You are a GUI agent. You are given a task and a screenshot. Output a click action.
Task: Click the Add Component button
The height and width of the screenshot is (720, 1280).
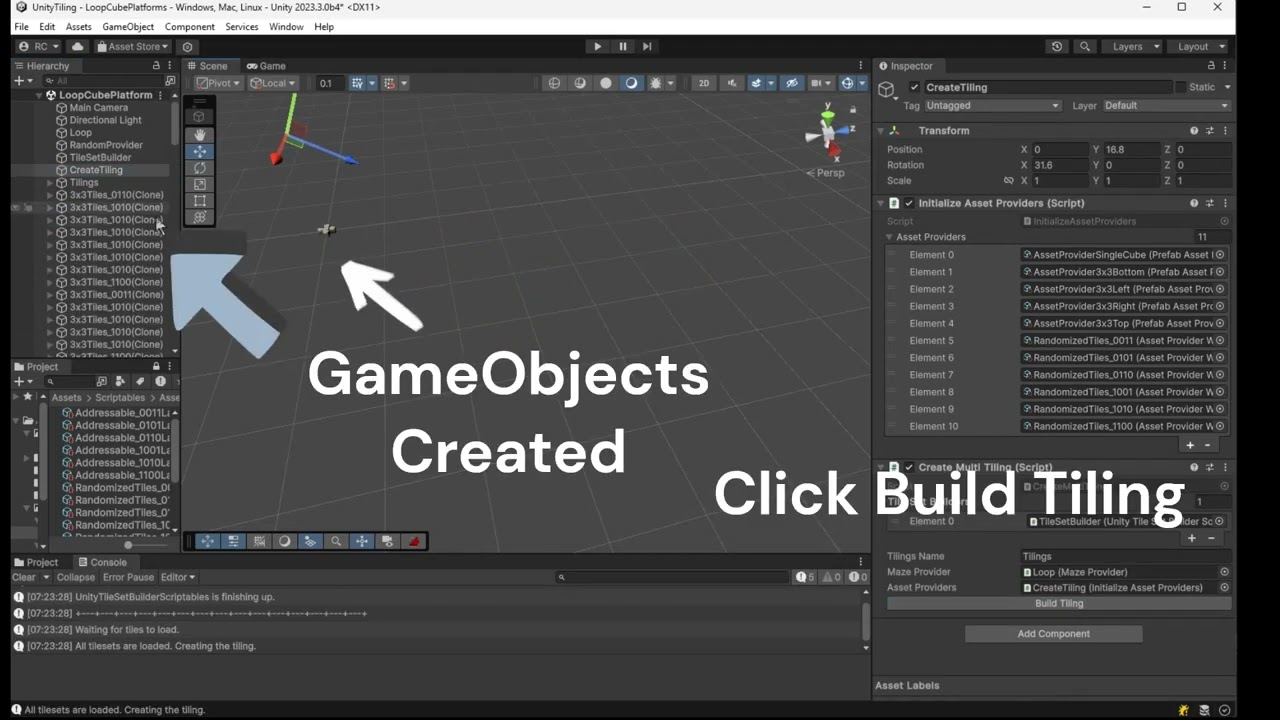(1053, 634)
